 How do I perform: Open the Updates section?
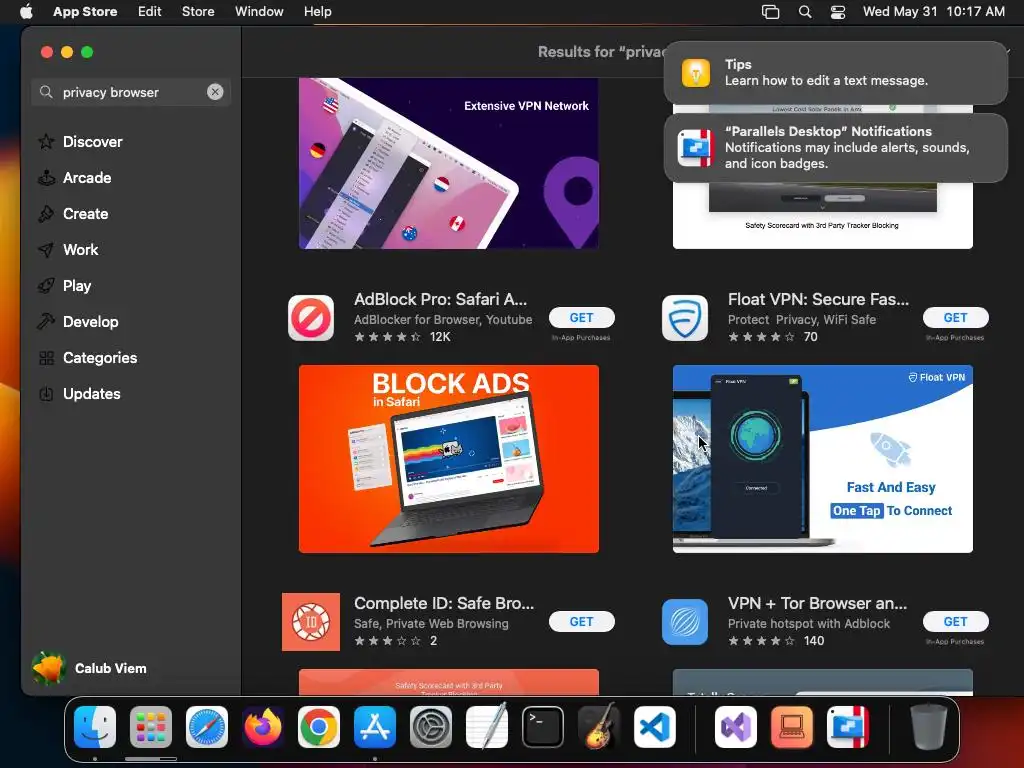coord(91,393)
